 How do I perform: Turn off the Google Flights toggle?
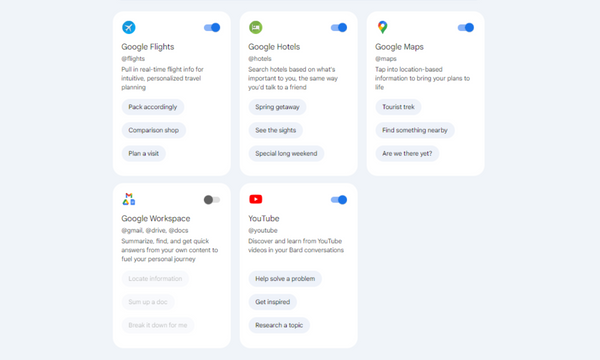[x=212, y=28]
